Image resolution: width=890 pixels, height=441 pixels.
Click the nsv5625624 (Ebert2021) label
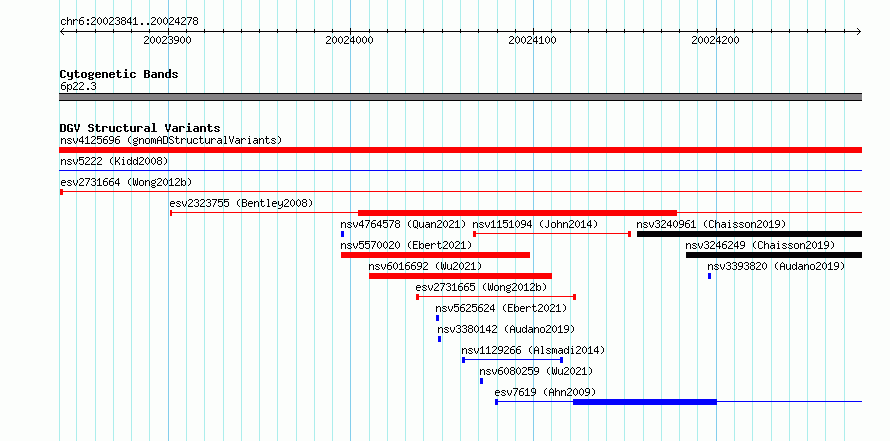(x=501, y=308)
